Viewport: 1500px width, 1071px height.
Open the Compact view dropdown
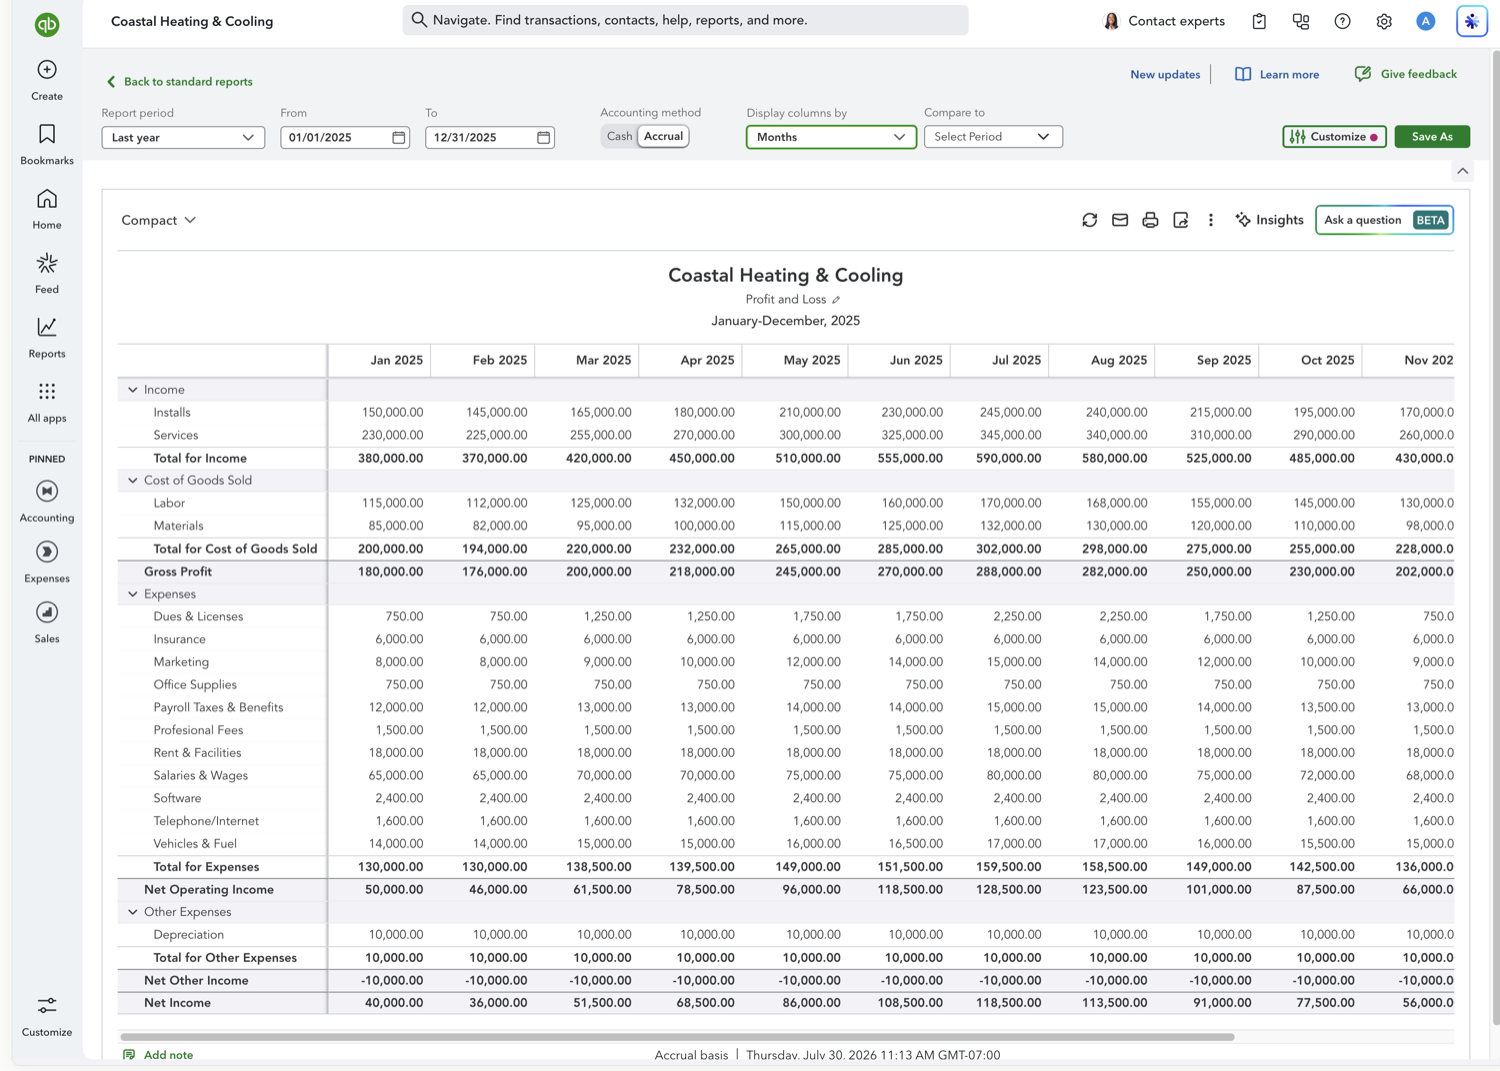click(159, 220)
